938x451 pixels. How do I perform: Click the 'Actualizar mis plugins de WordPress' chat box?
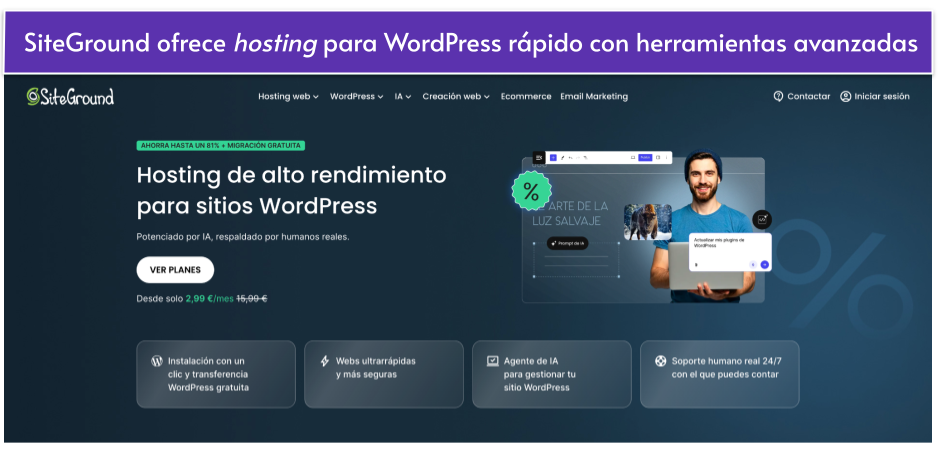pyautogui.click(x=730, y=252)
